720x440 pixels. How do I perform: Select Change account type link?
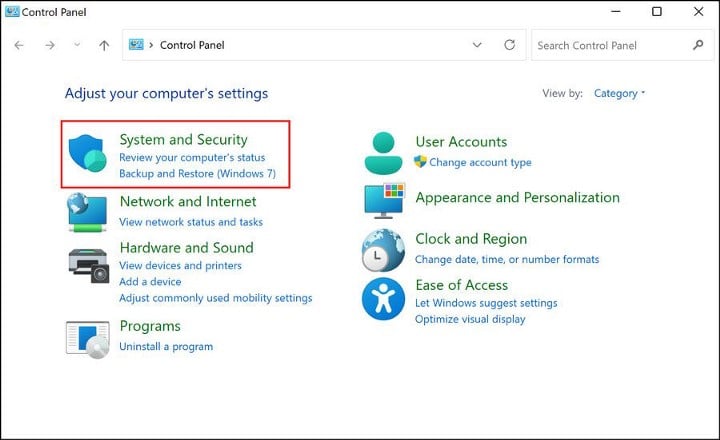click(x=480, y=162)
